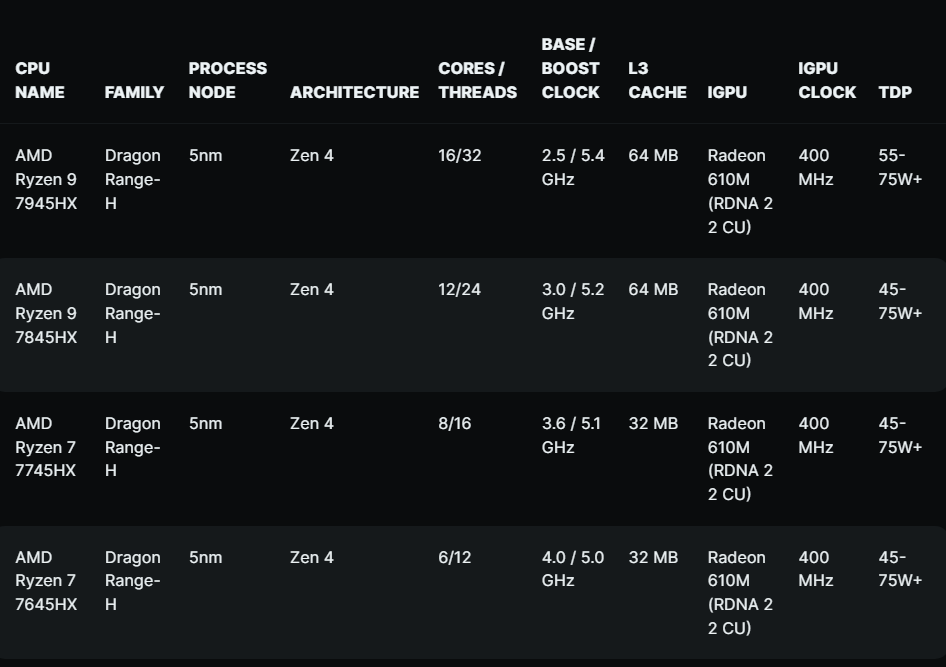The image size is (946, 667).
Task: Select the IGPU CLOCK column header
Action: 826,80
